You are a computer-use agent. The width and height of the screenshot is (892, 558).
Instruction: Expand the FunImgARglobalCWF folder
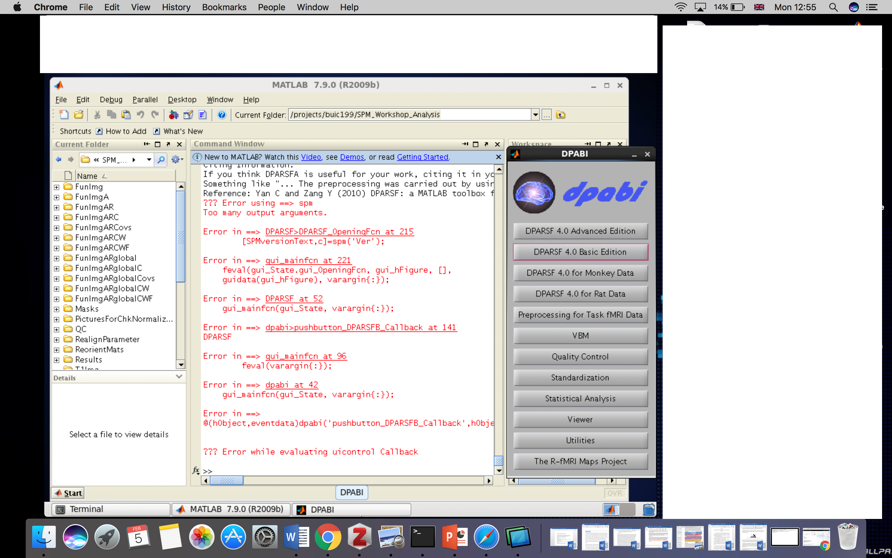pos(57,299)
